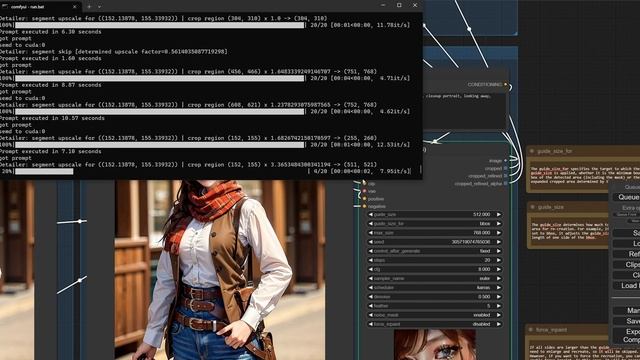
Task: Open the Manager button in menu panel
Action: point(627,311)
